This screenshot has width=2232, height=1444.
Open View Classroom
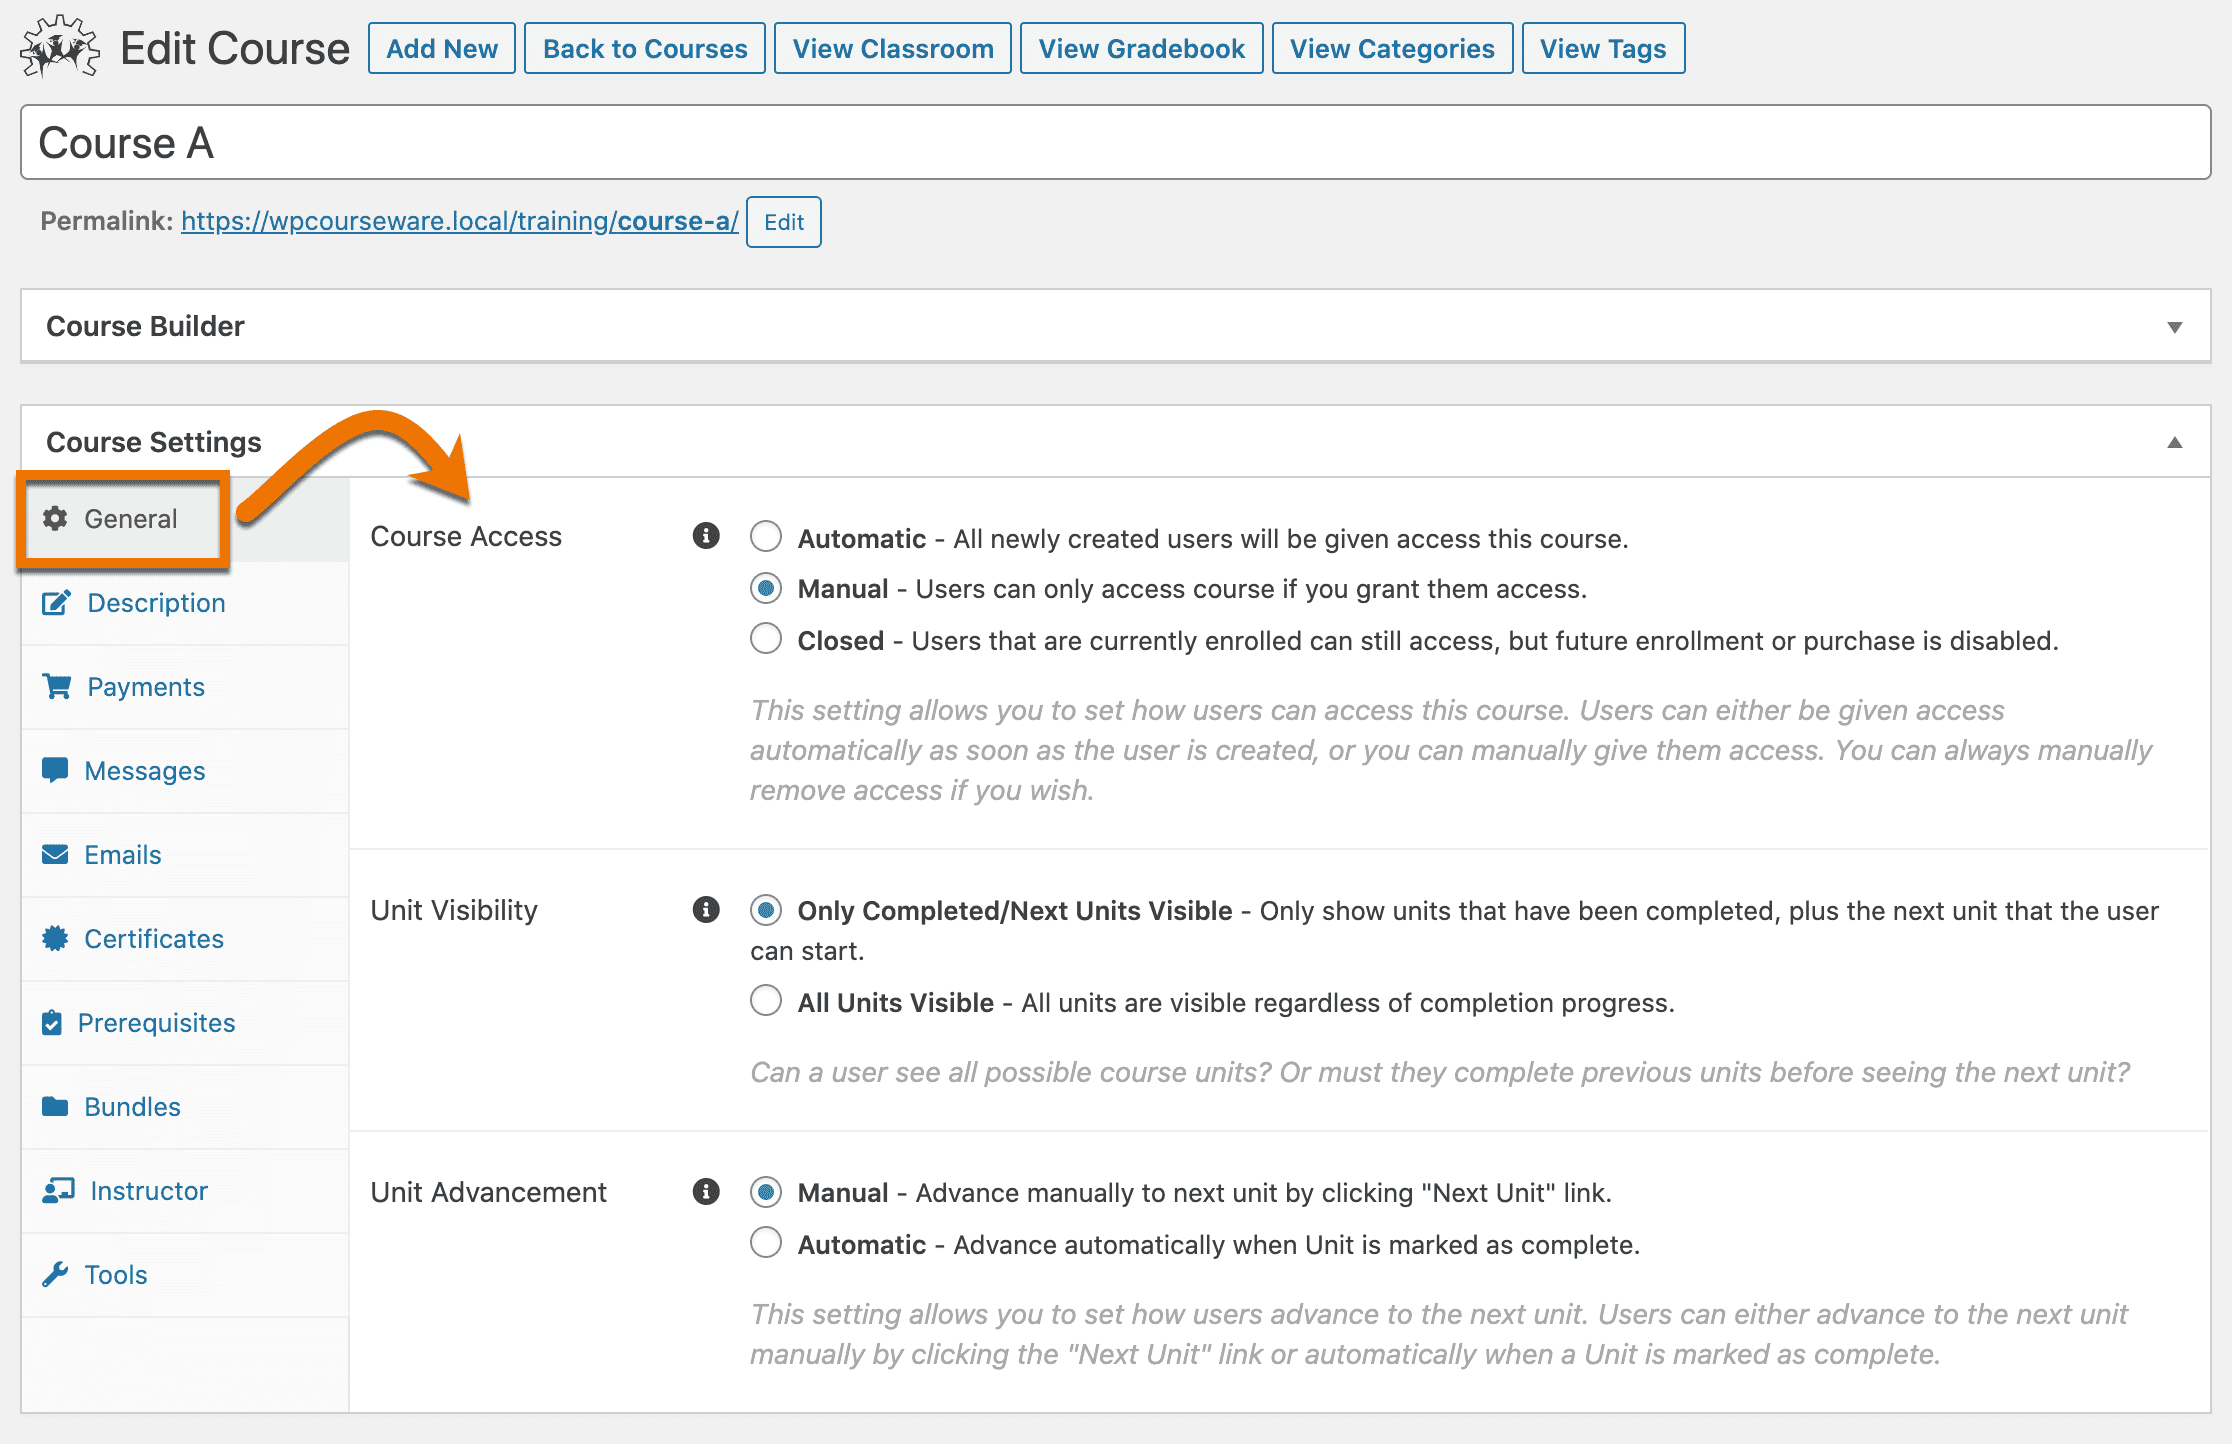coord(893,48)
